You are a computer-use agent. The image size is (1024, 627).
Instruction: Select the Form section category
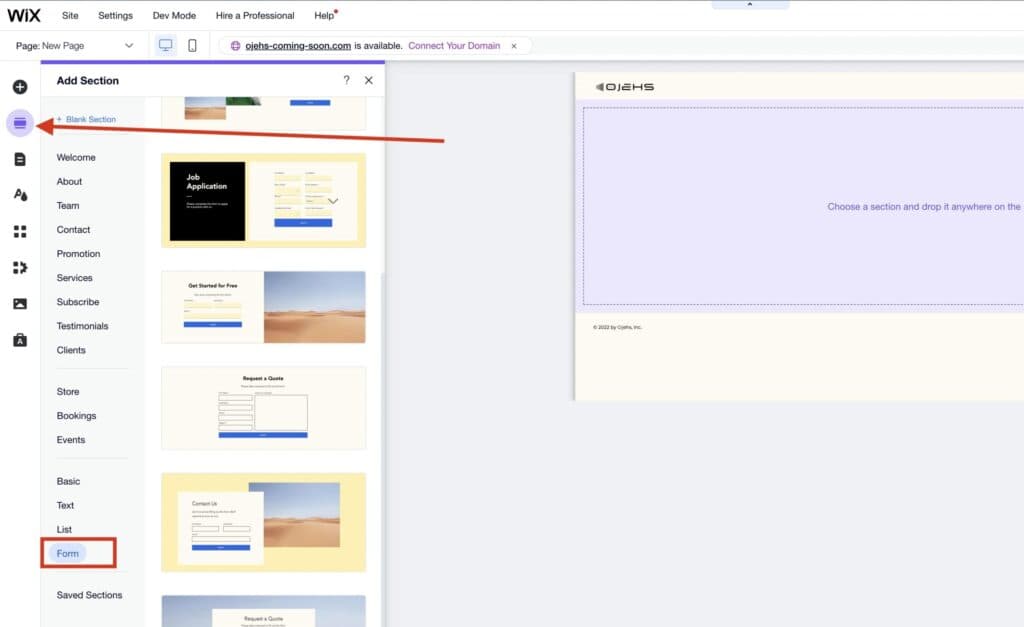click(67, 554)
